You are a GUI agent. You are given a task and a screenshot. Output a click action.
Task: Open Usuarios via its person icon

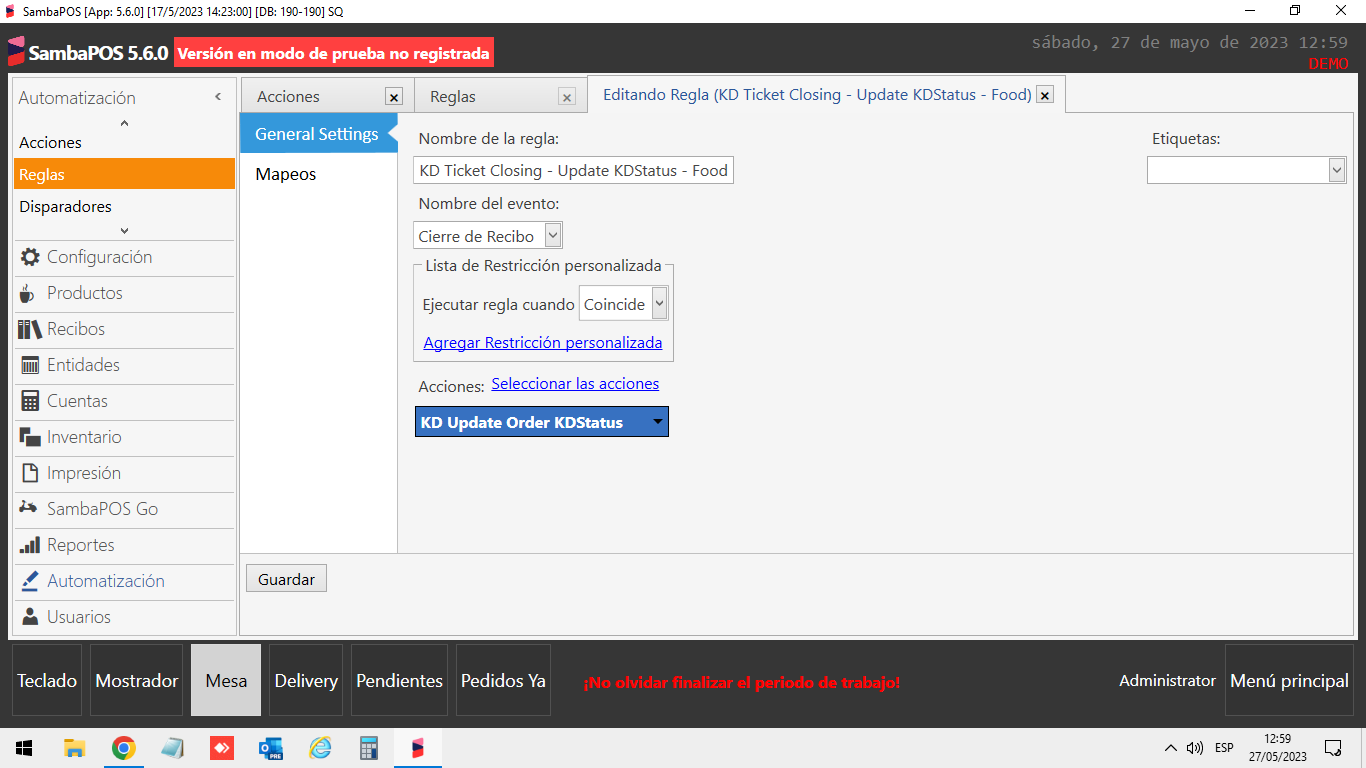pyautogui.click(x=30, y=617)
